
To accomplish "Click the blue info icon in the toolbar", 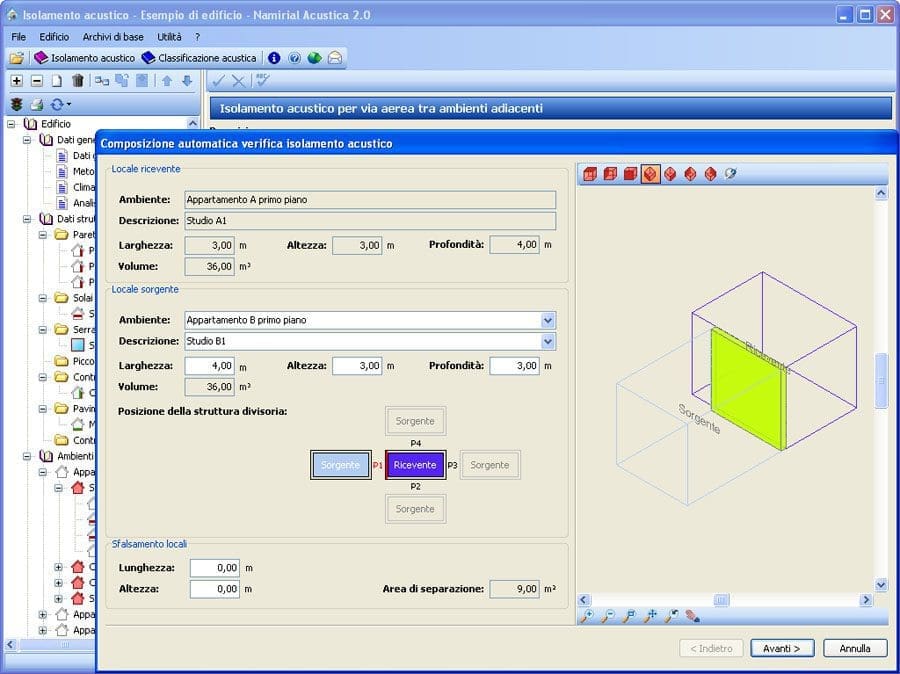I will (274, 57).
